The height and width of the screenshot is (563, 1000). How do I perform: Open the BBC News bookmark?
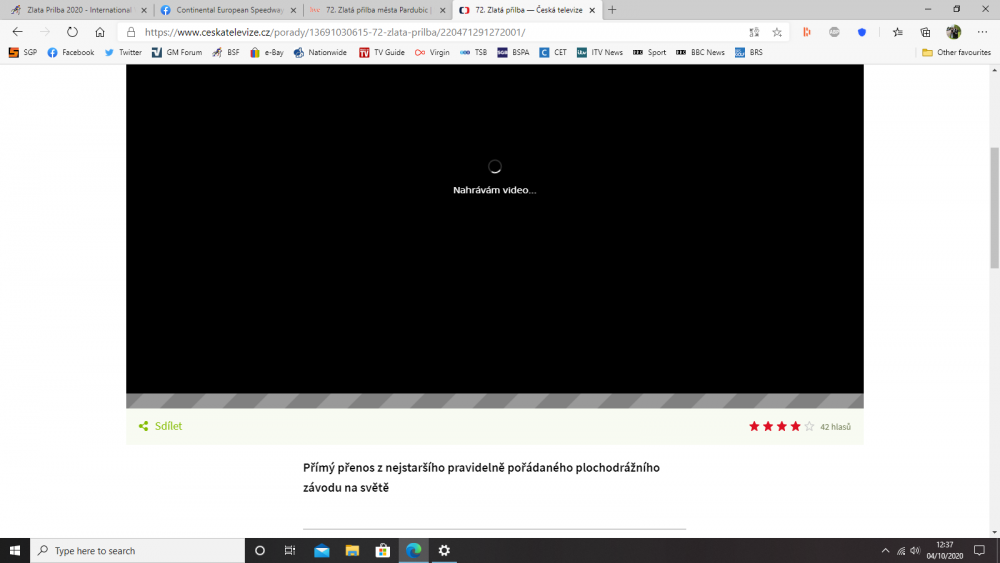coord(700,52)
